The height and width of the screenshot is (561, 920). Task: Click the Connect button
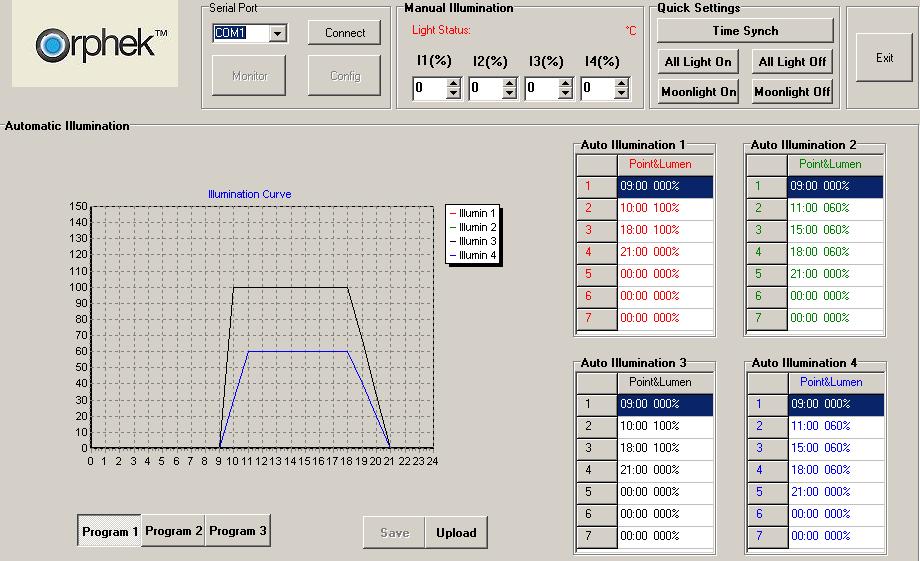(344, 33)
